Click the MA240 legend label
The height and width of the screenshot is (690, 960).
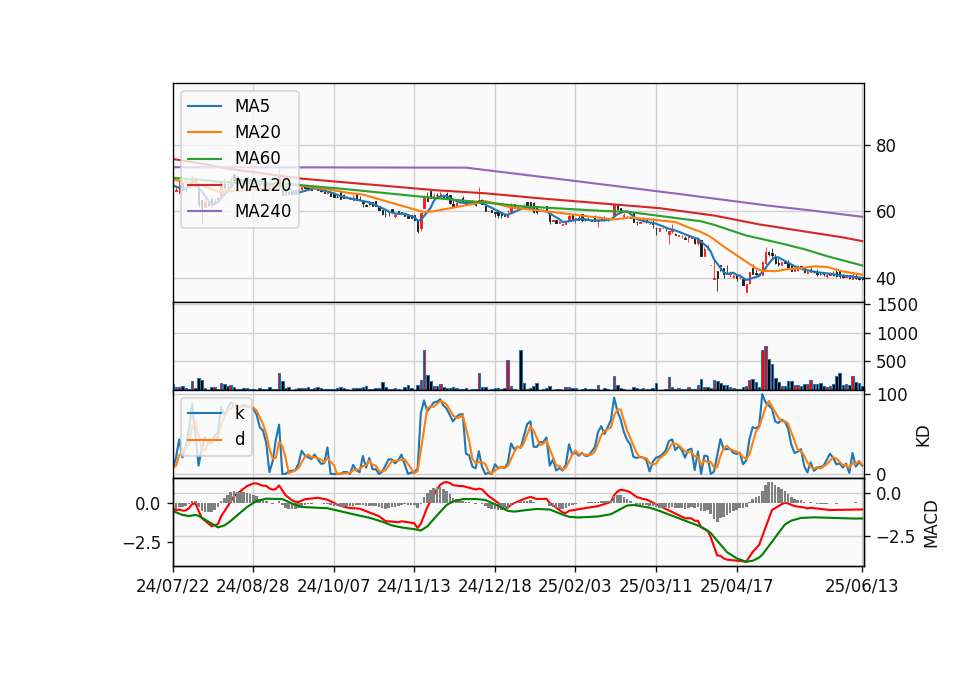tap(263, 211)
